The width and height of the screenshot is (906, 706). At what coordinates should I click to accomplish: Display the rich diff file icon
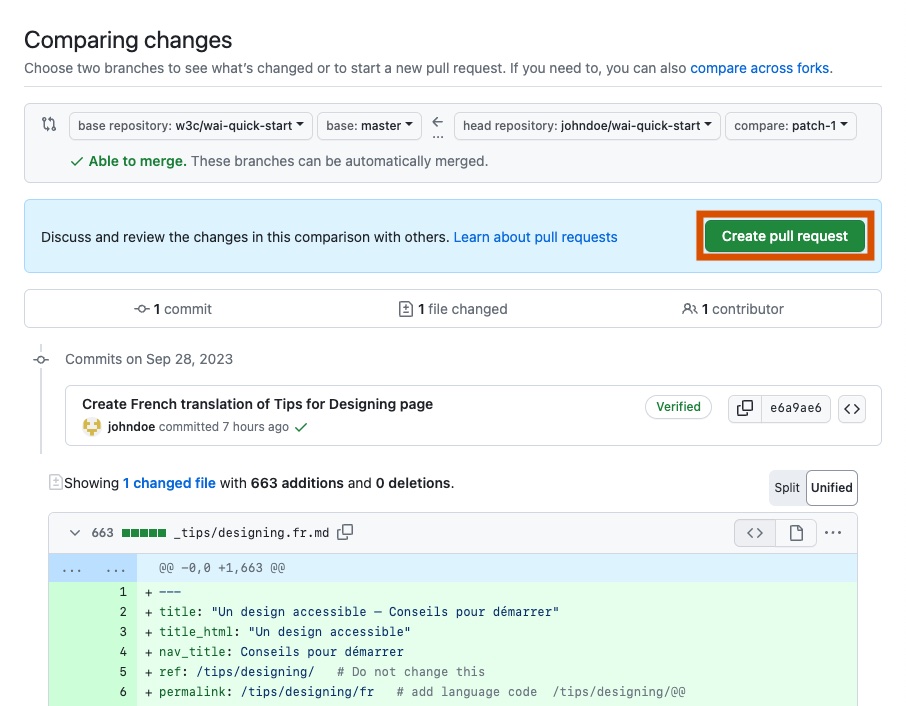(x=795, y=533)
